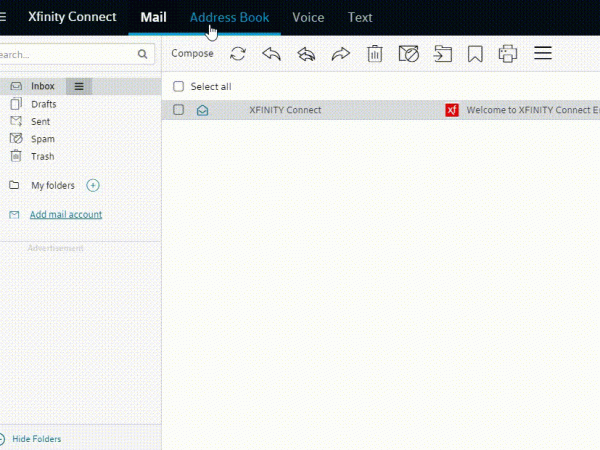Open the Voice tab
The image size is (600, 450).
[308, 17]
